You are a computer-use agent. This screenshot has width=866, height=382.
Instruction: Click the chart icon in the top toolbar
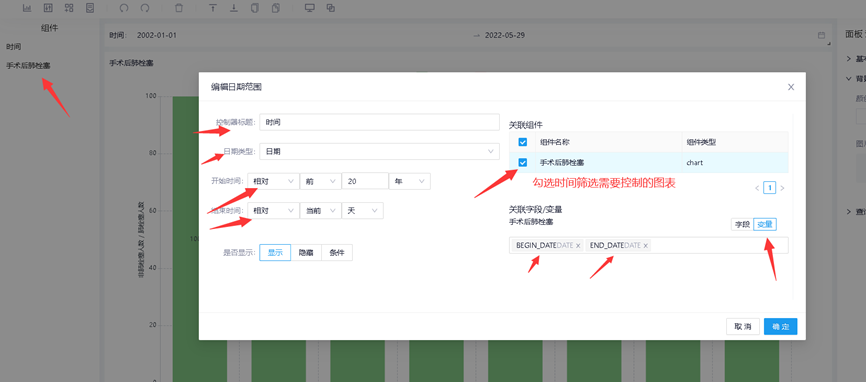tap(27, 8)
